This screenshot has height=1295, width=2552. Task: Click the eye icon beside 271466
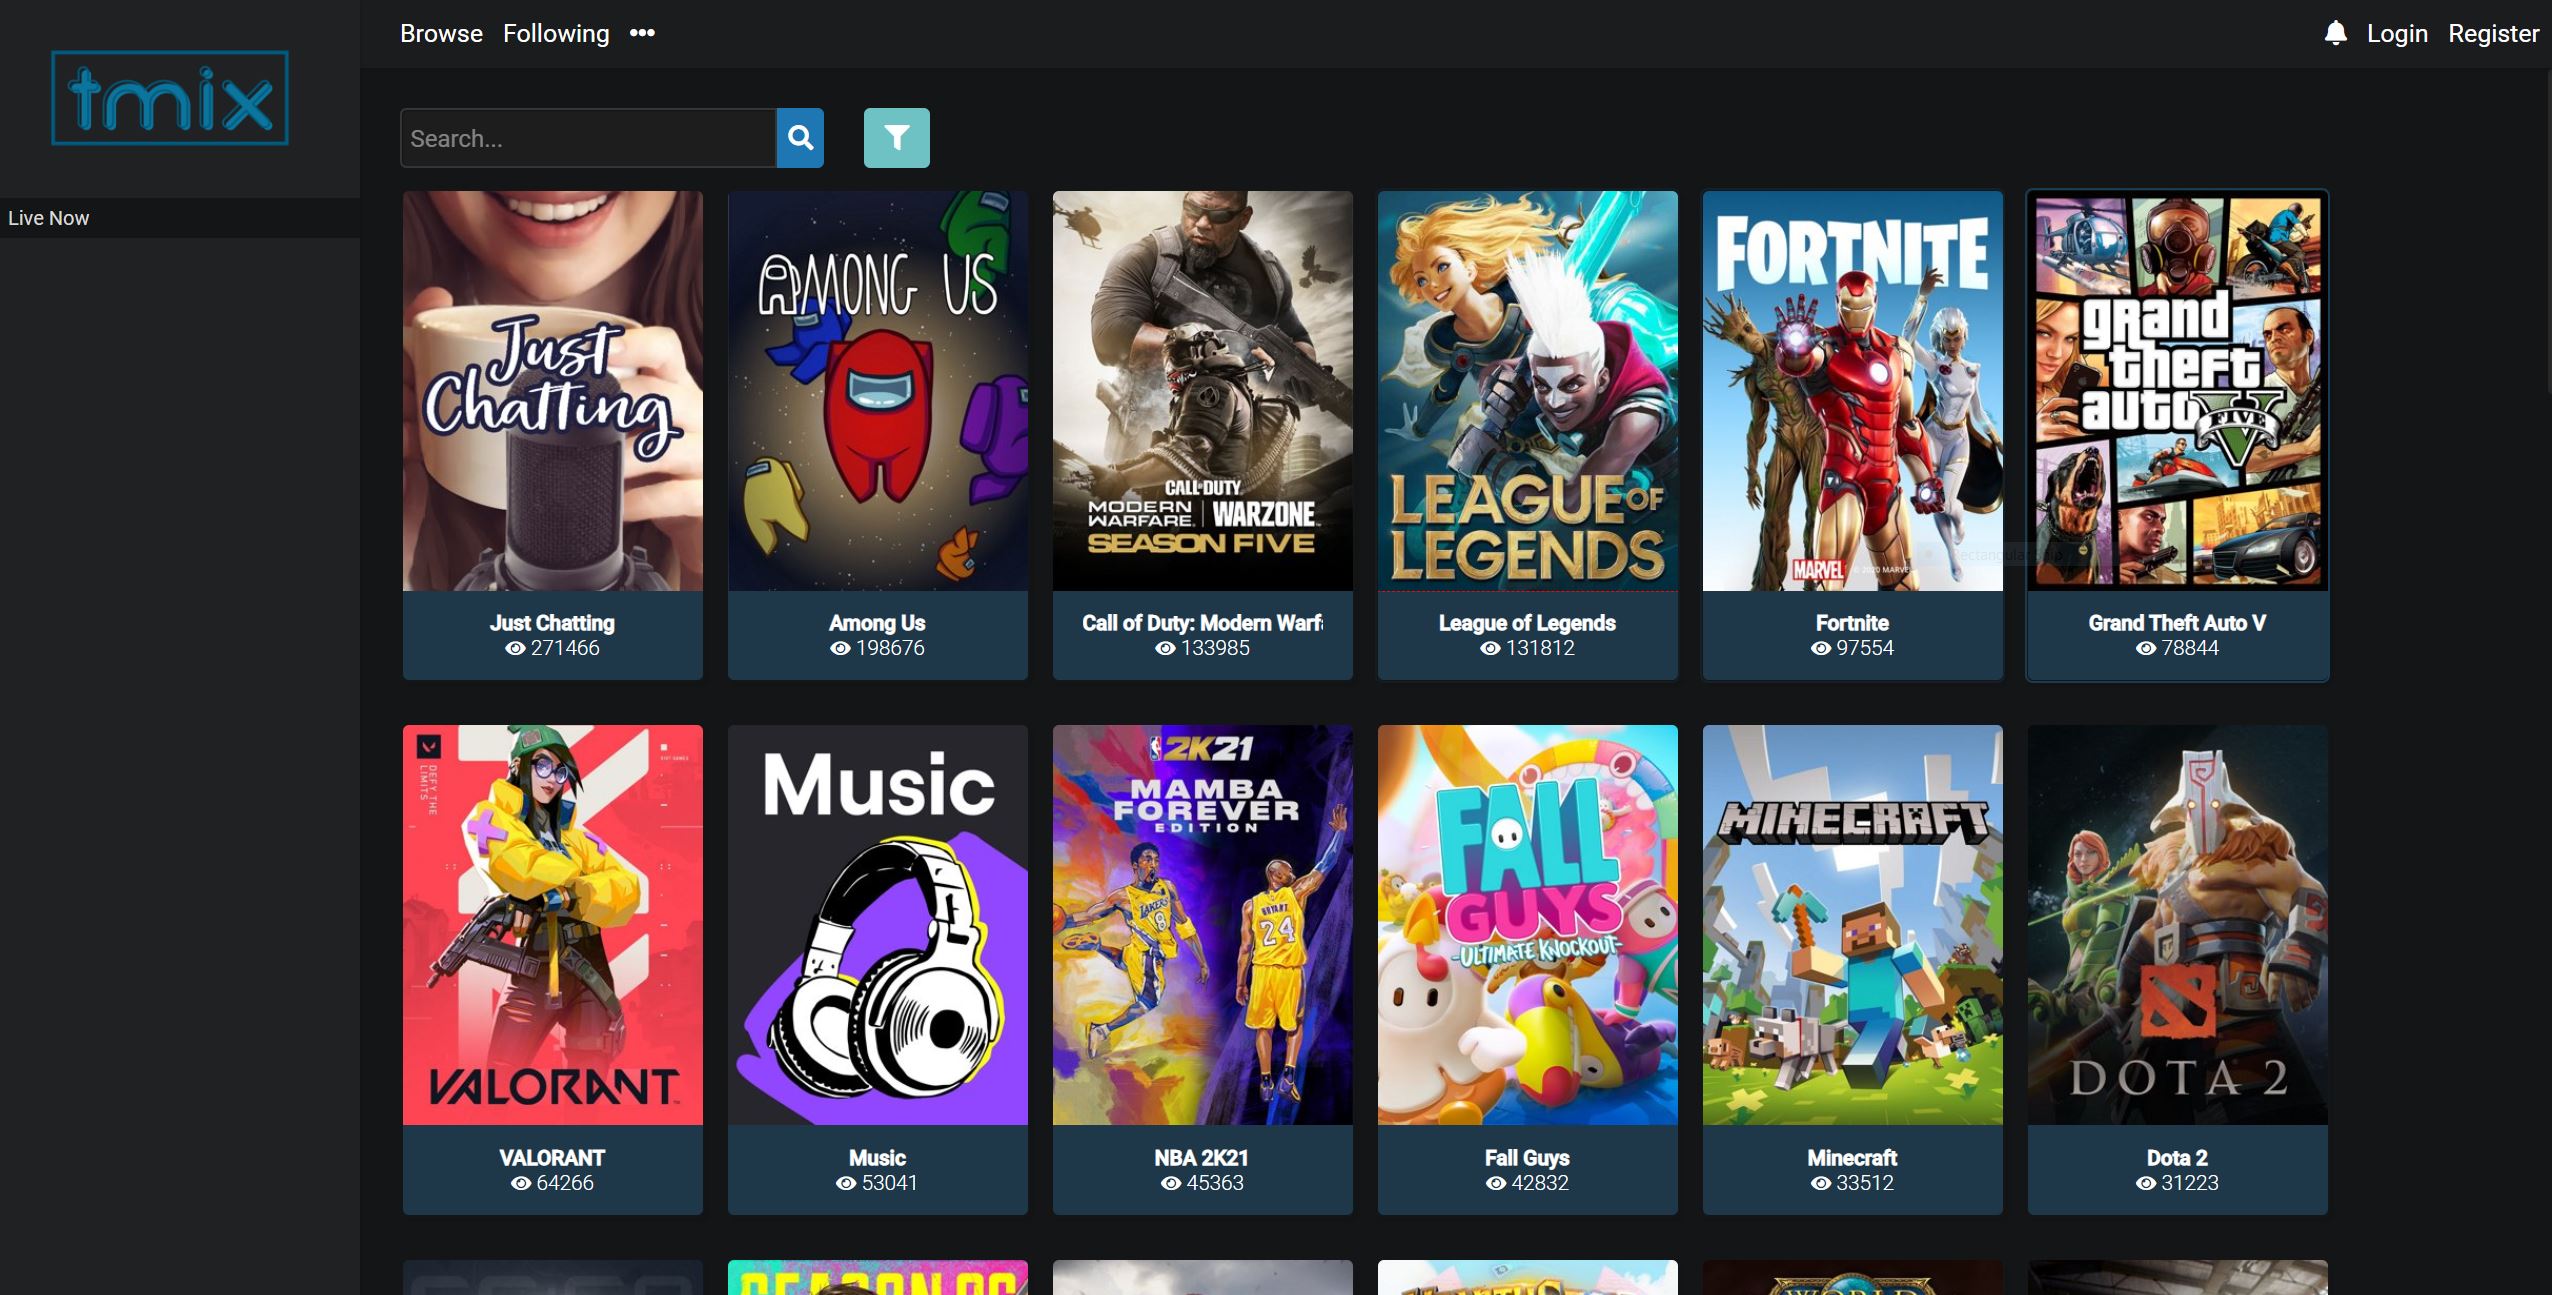pyautogui.click(x=515, y=648)
